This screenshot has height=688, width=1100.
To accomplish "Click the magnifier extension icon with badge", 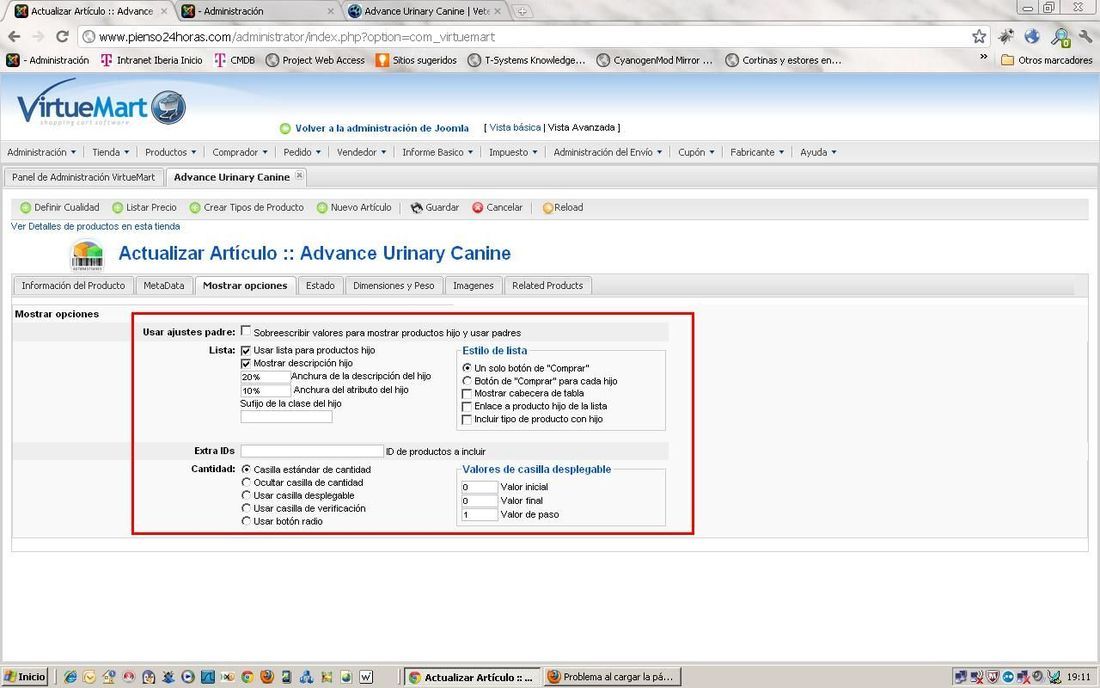I will tap(1060, 37).
